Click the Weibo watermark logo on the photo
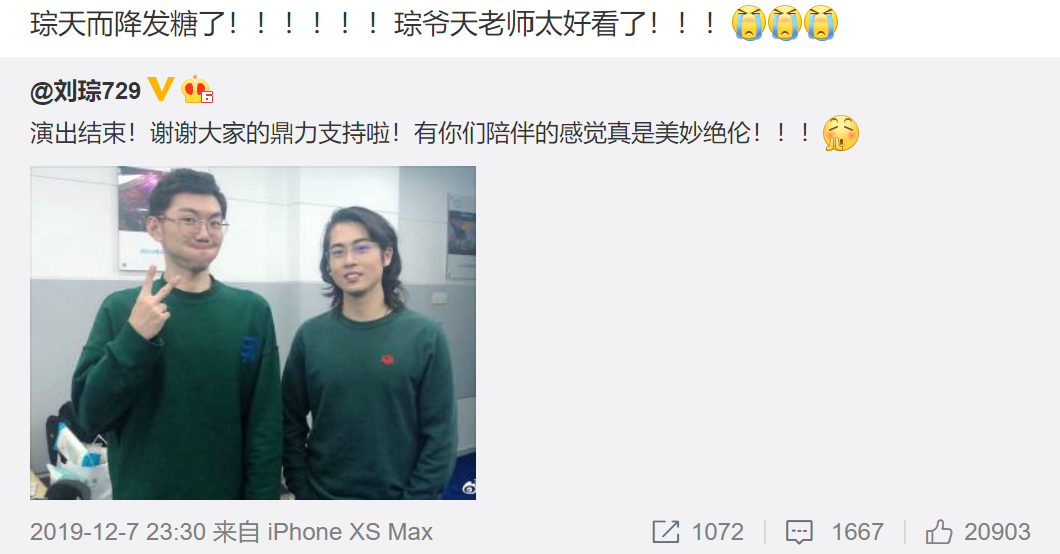Image resolution: width=1060 pixels, height=554 pixels. tap(468, 487)
